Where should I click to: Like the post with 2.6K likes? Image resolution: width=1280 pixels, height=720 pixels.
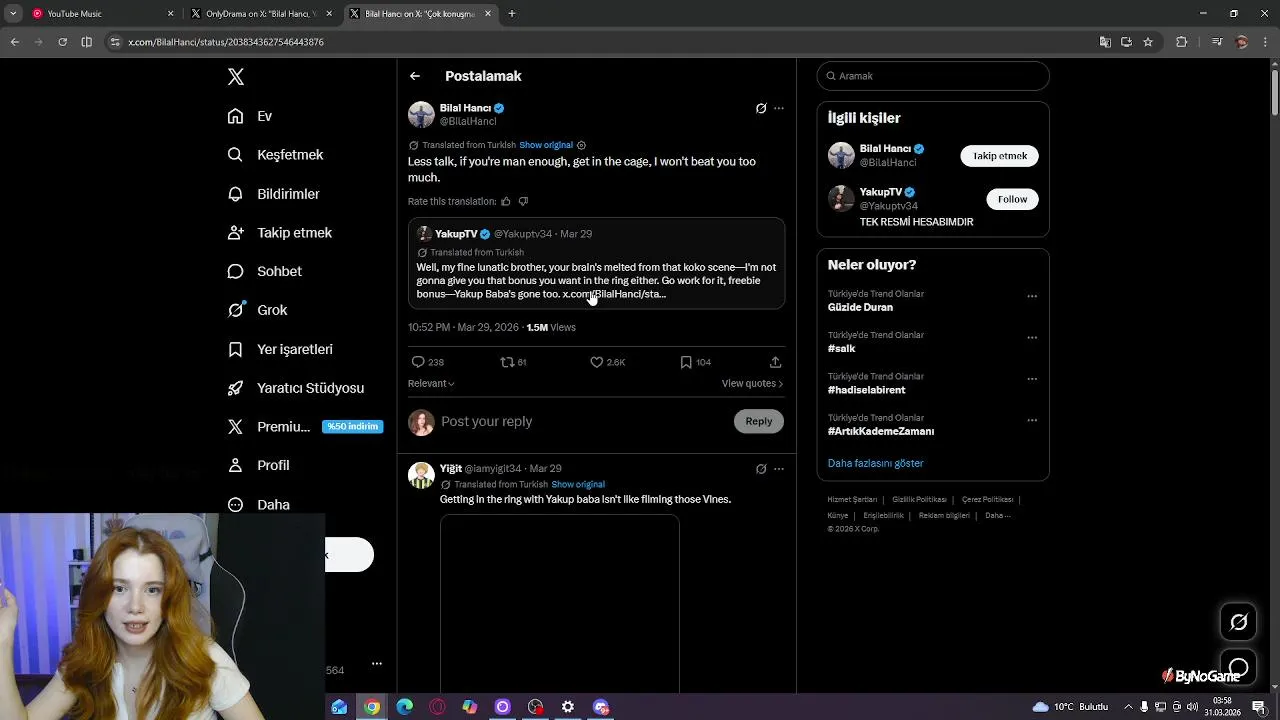click(597, 362)
